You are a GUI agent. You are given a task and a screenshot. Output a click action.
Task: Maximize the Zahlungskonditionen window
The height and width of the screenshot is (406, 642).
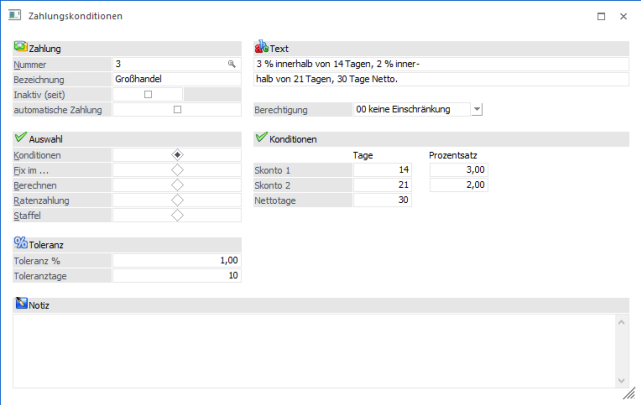600,17
